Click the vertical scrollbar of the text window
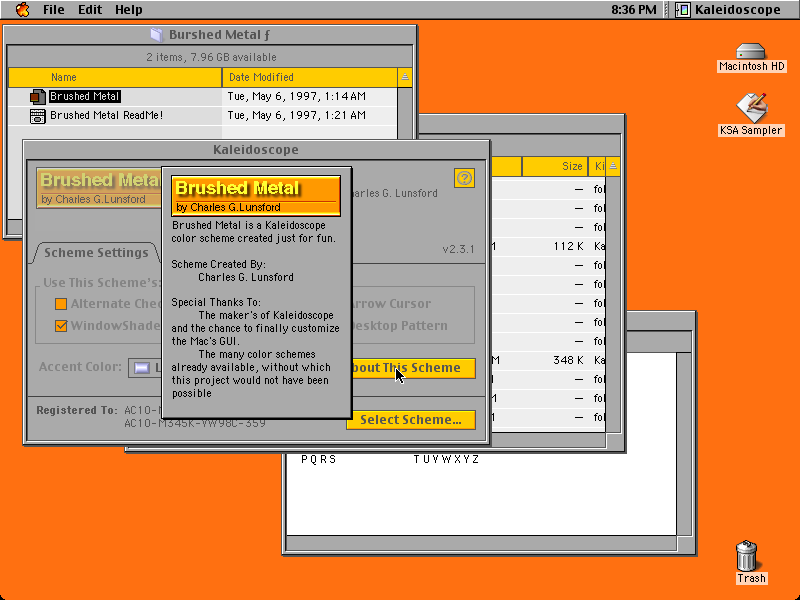 click(684, 444)
